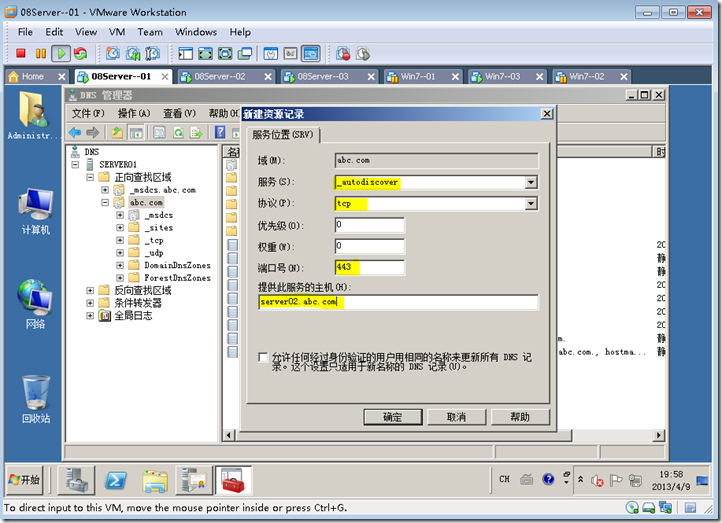This screenshot has height=523, width=722.
Task: Click the DNS manager back arrow
Action: pyautogui.click(x=75, y=133)
